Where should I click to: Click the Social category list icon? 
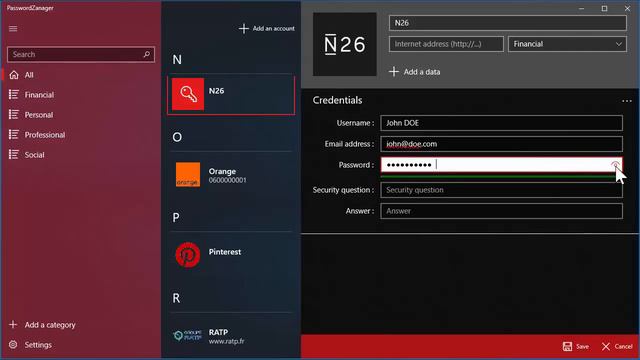click(x=13, y=155)
